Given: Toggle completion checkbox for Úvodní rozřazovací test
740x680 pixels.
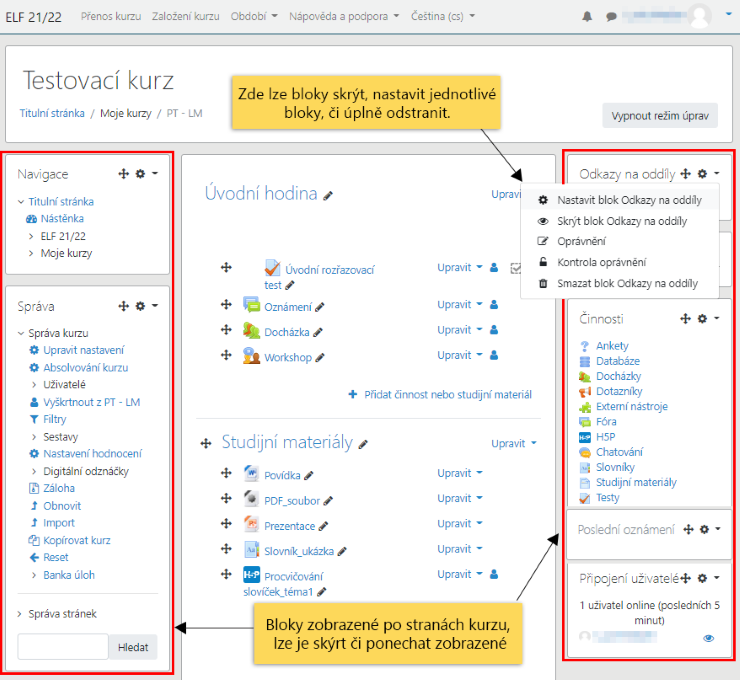Looking at the screenshot, I should pos(516,268).
